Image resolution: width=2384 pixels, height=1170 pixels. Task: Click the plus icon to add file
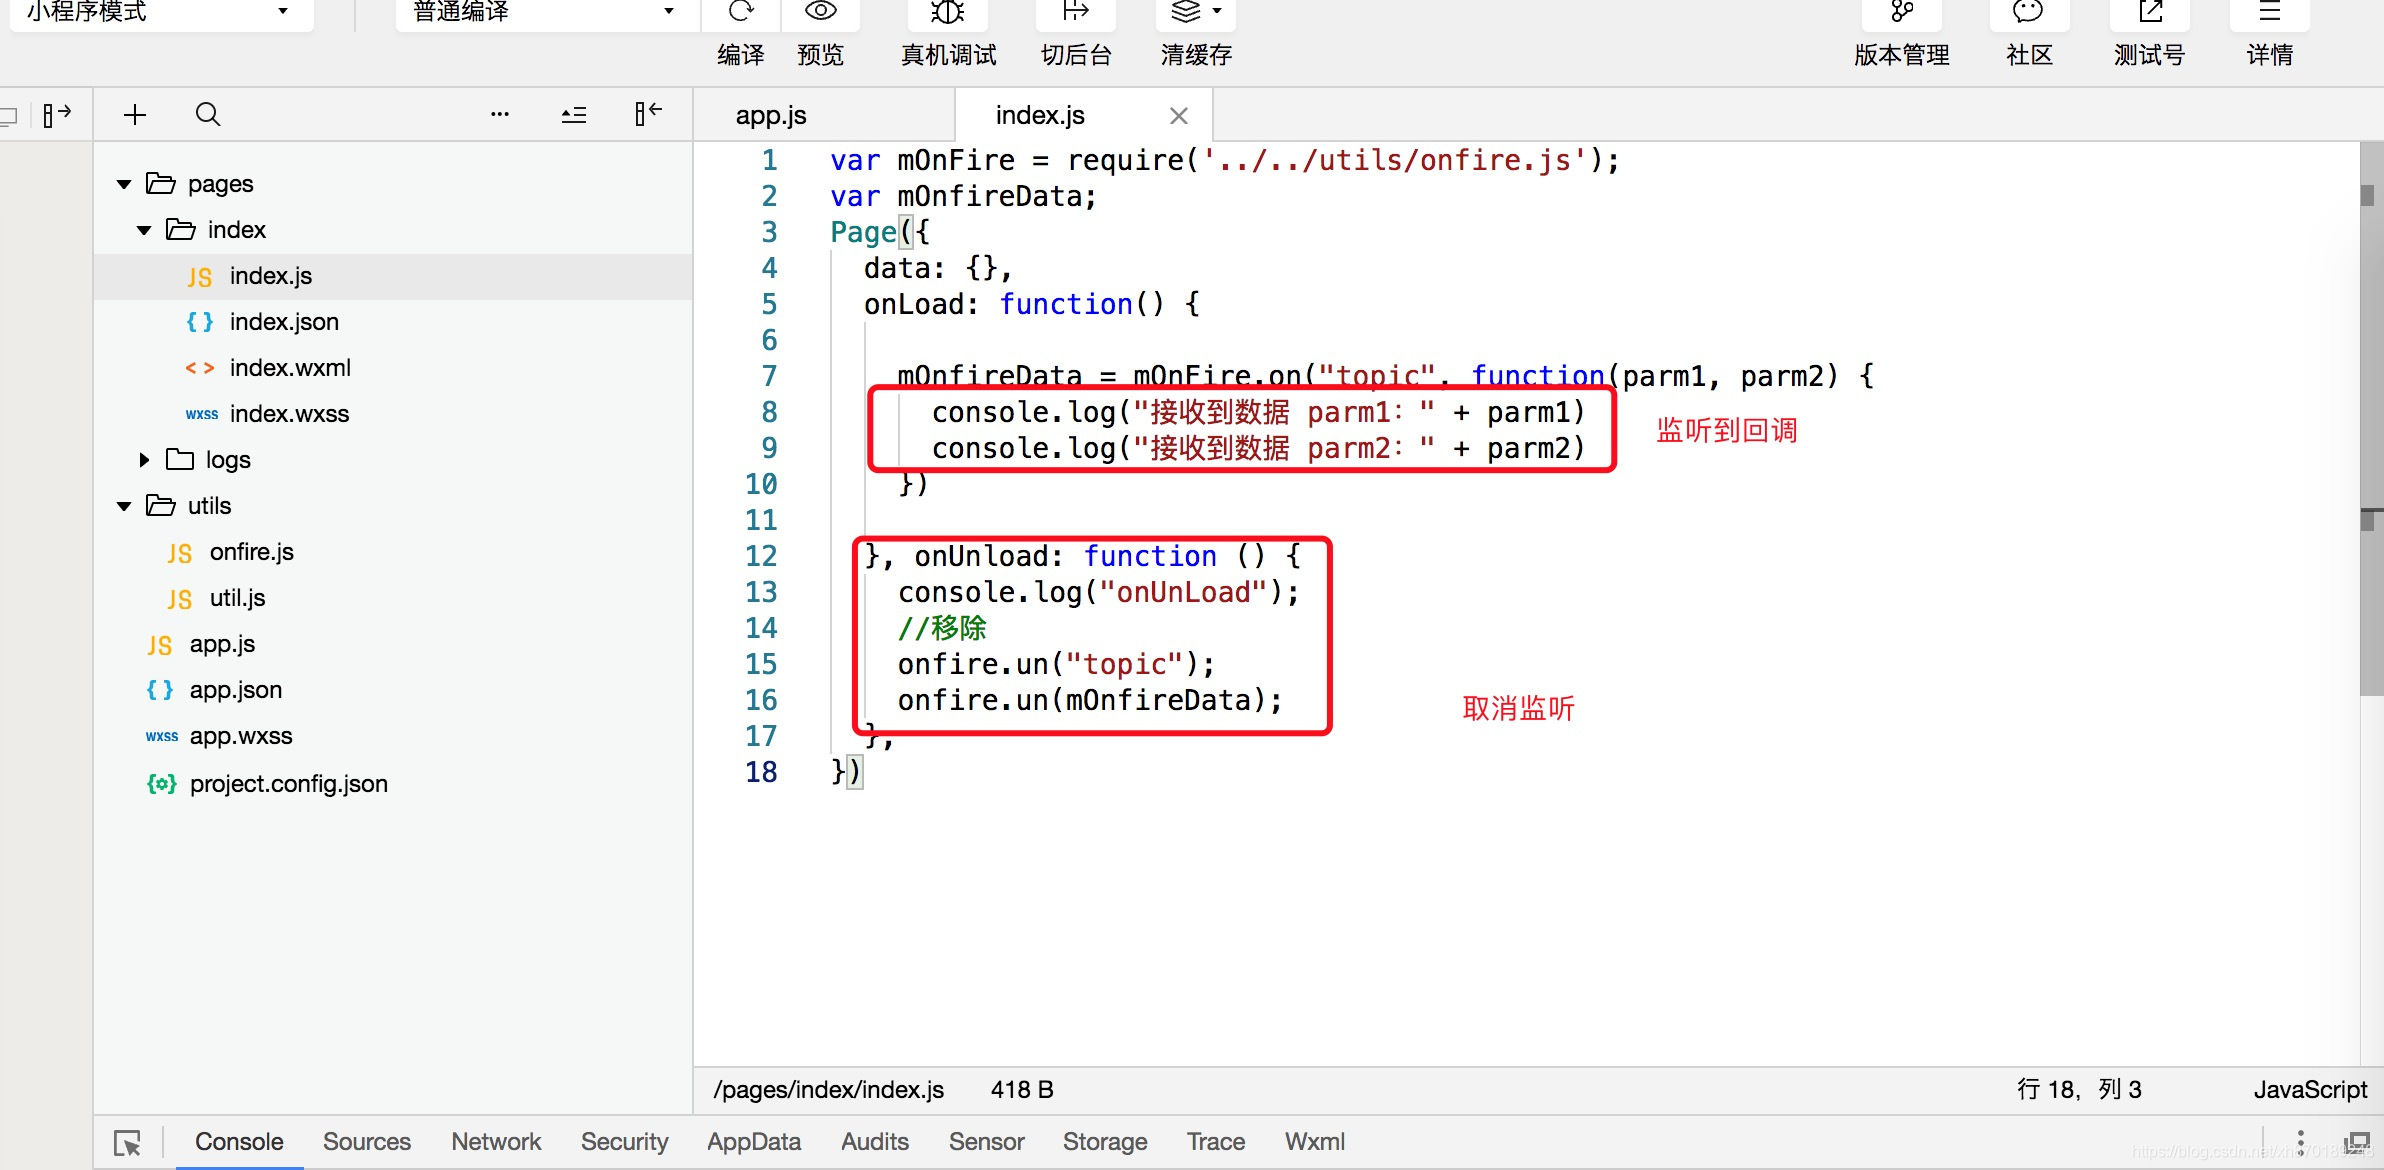[x=135, y=115]
